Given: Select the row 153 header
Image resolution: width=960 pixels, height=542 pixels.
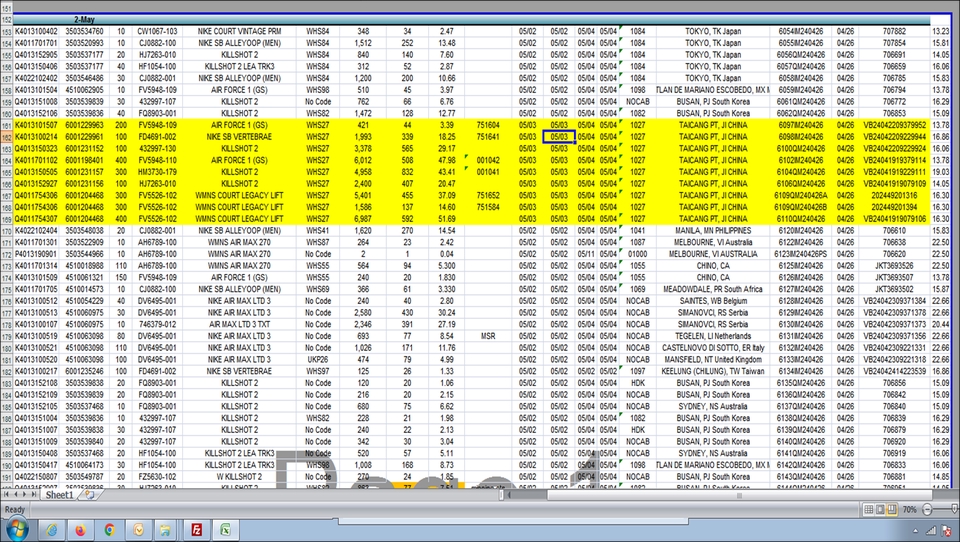Looking at the screenshot, I should pyautogui.click(x=6, y=31).
